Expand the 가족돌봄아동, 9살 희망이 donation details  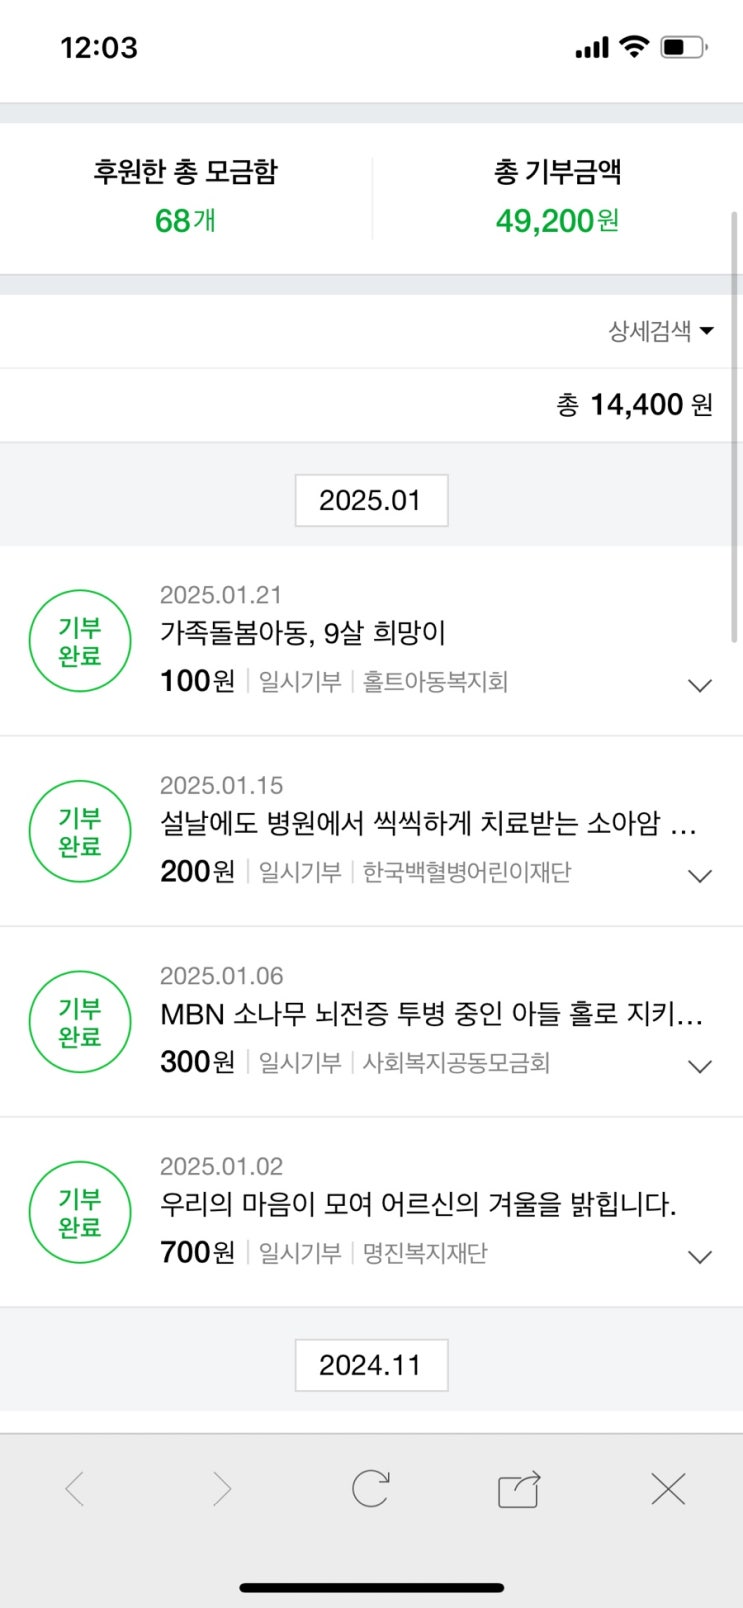700,685
